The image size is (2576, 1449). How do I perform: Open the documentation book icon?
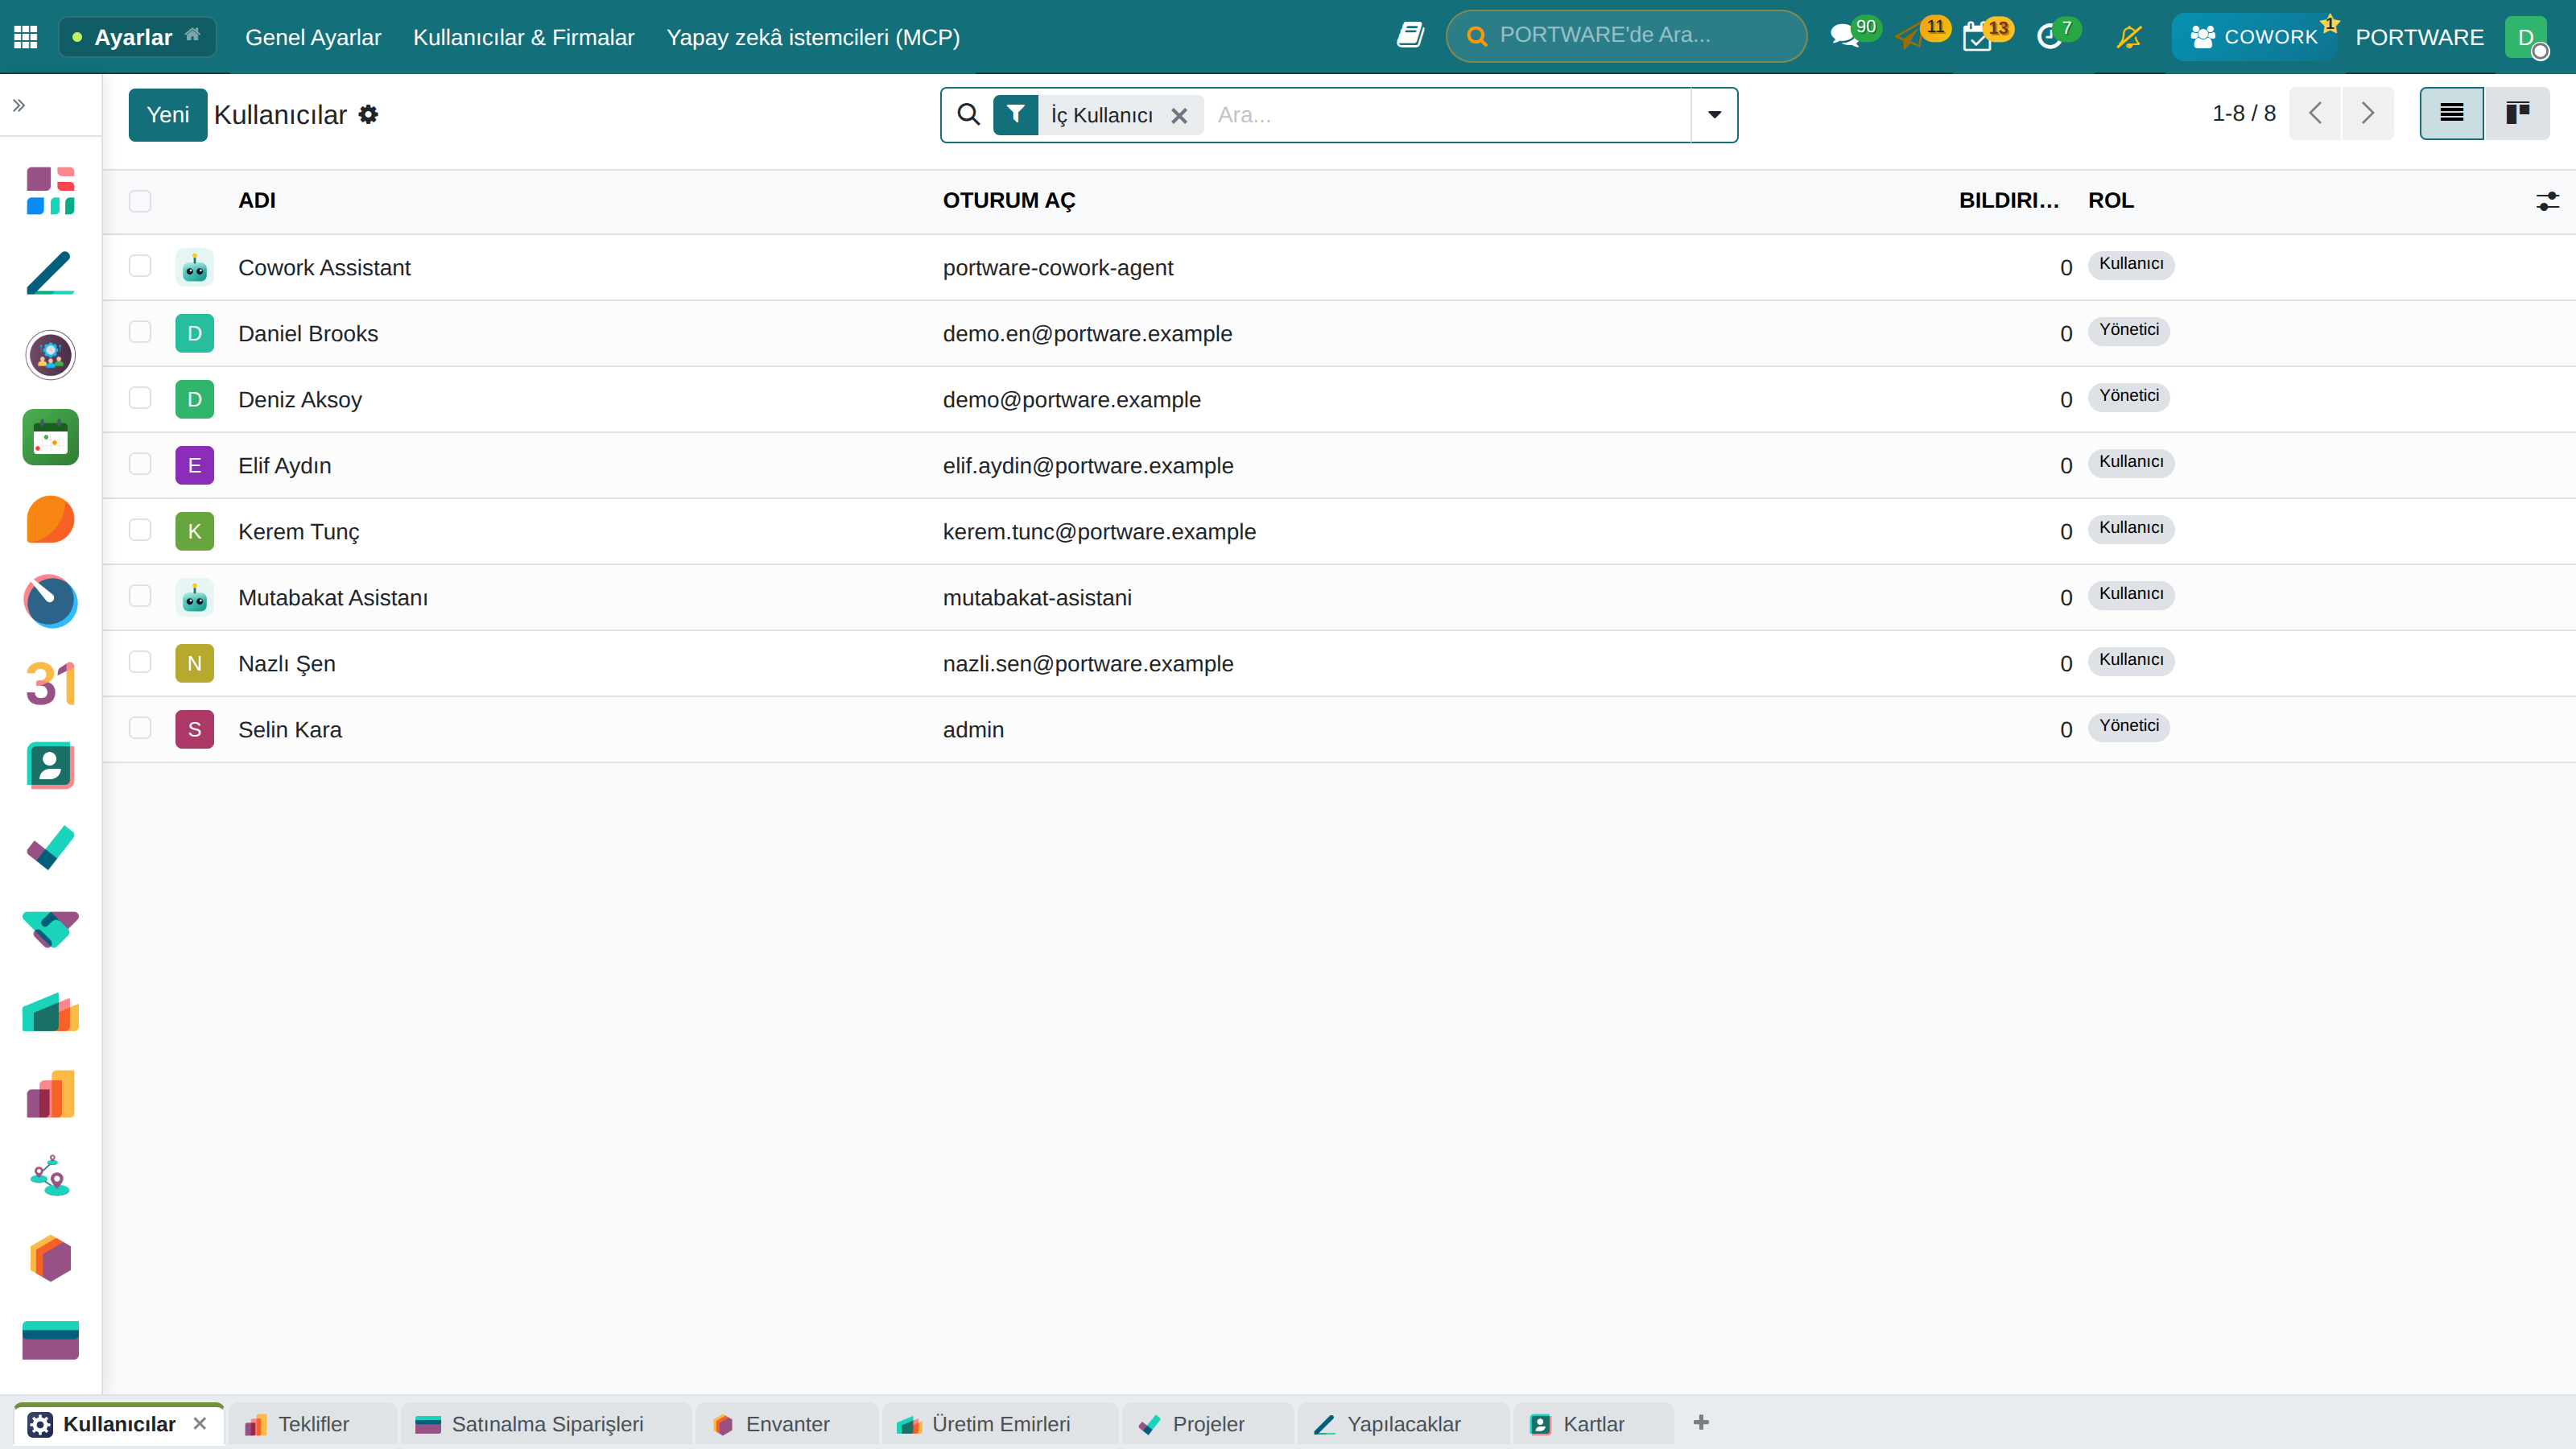tap(1410, 36)
